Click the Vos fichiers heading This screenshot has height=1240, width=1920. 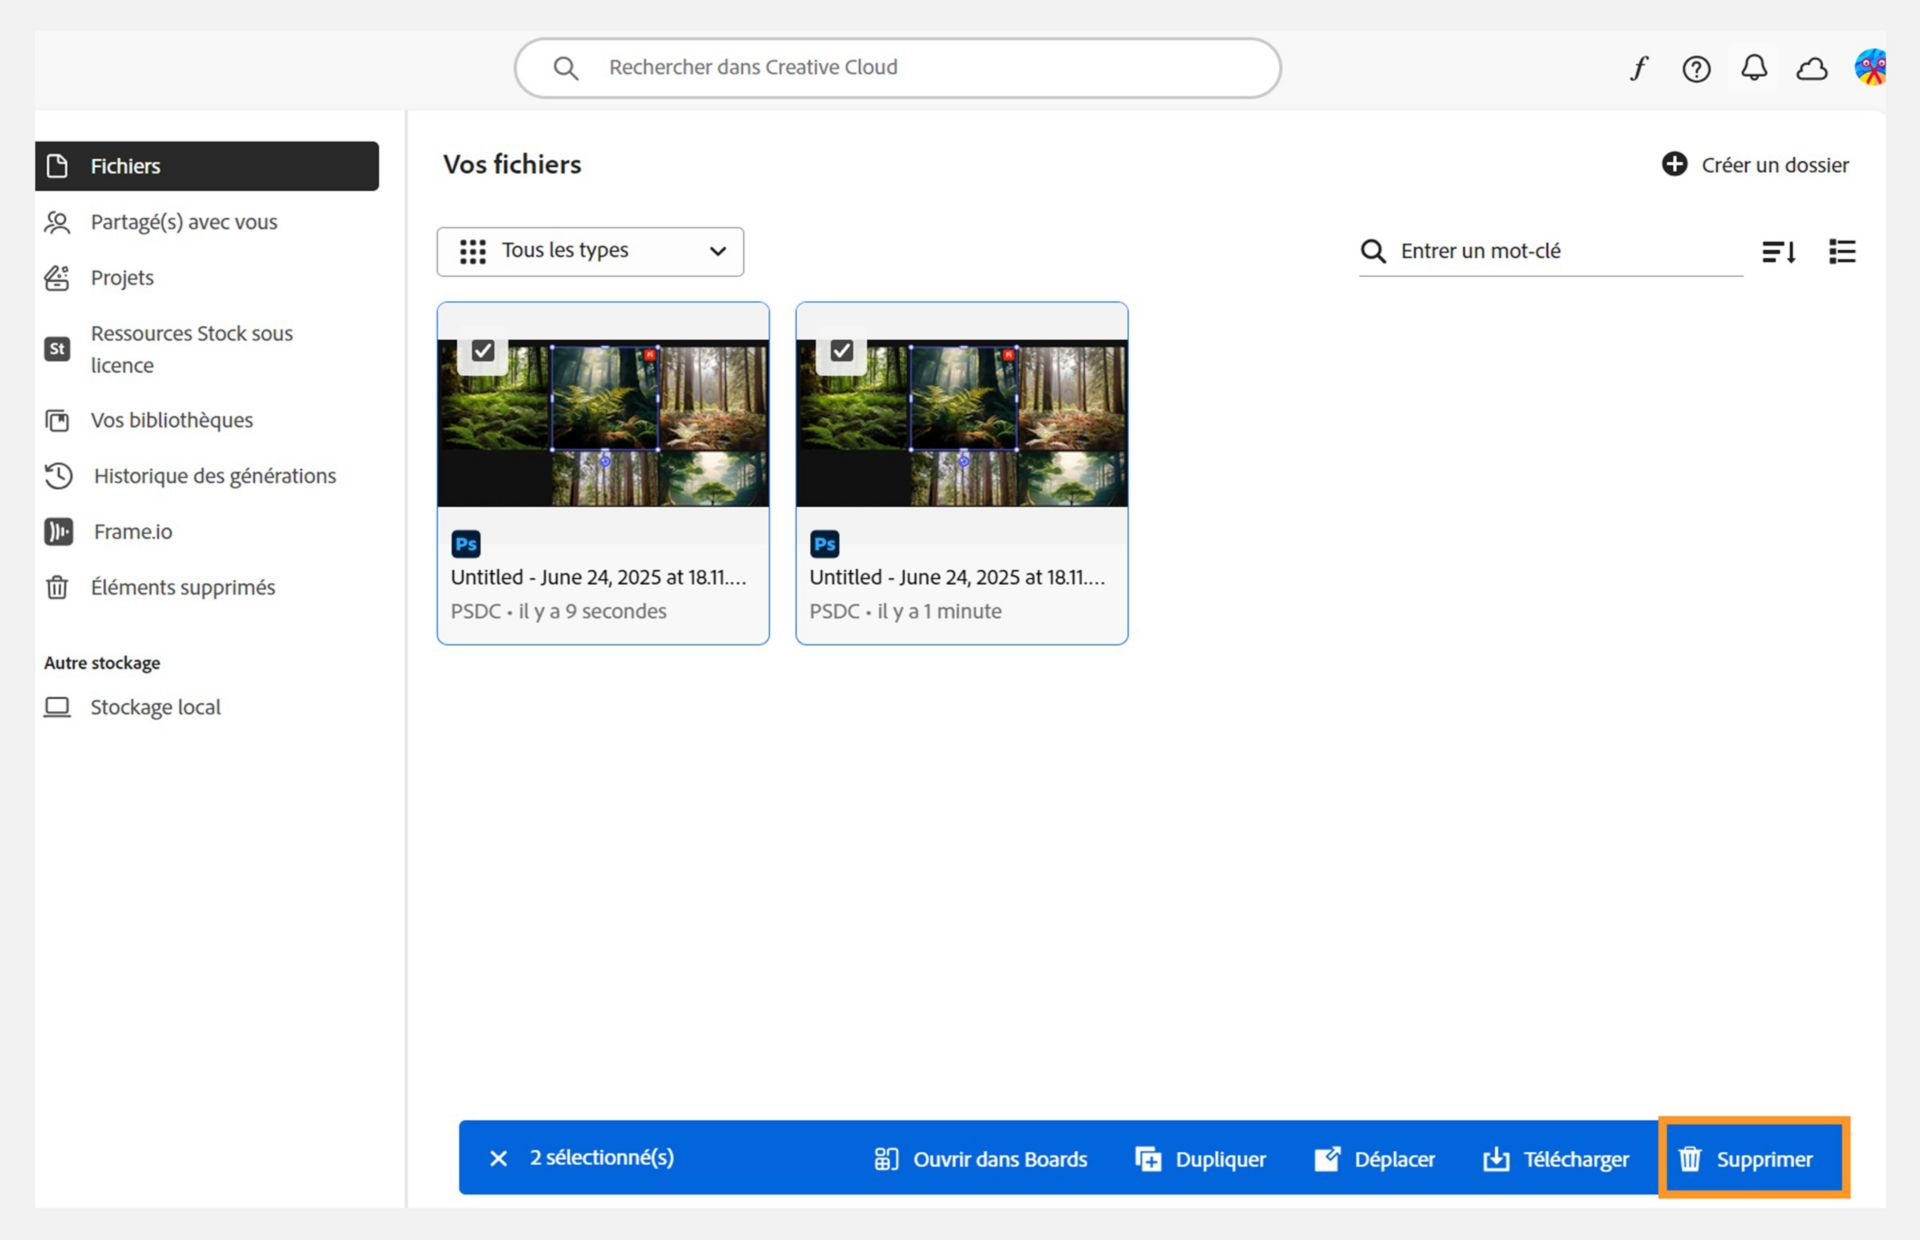click(512, 164)
